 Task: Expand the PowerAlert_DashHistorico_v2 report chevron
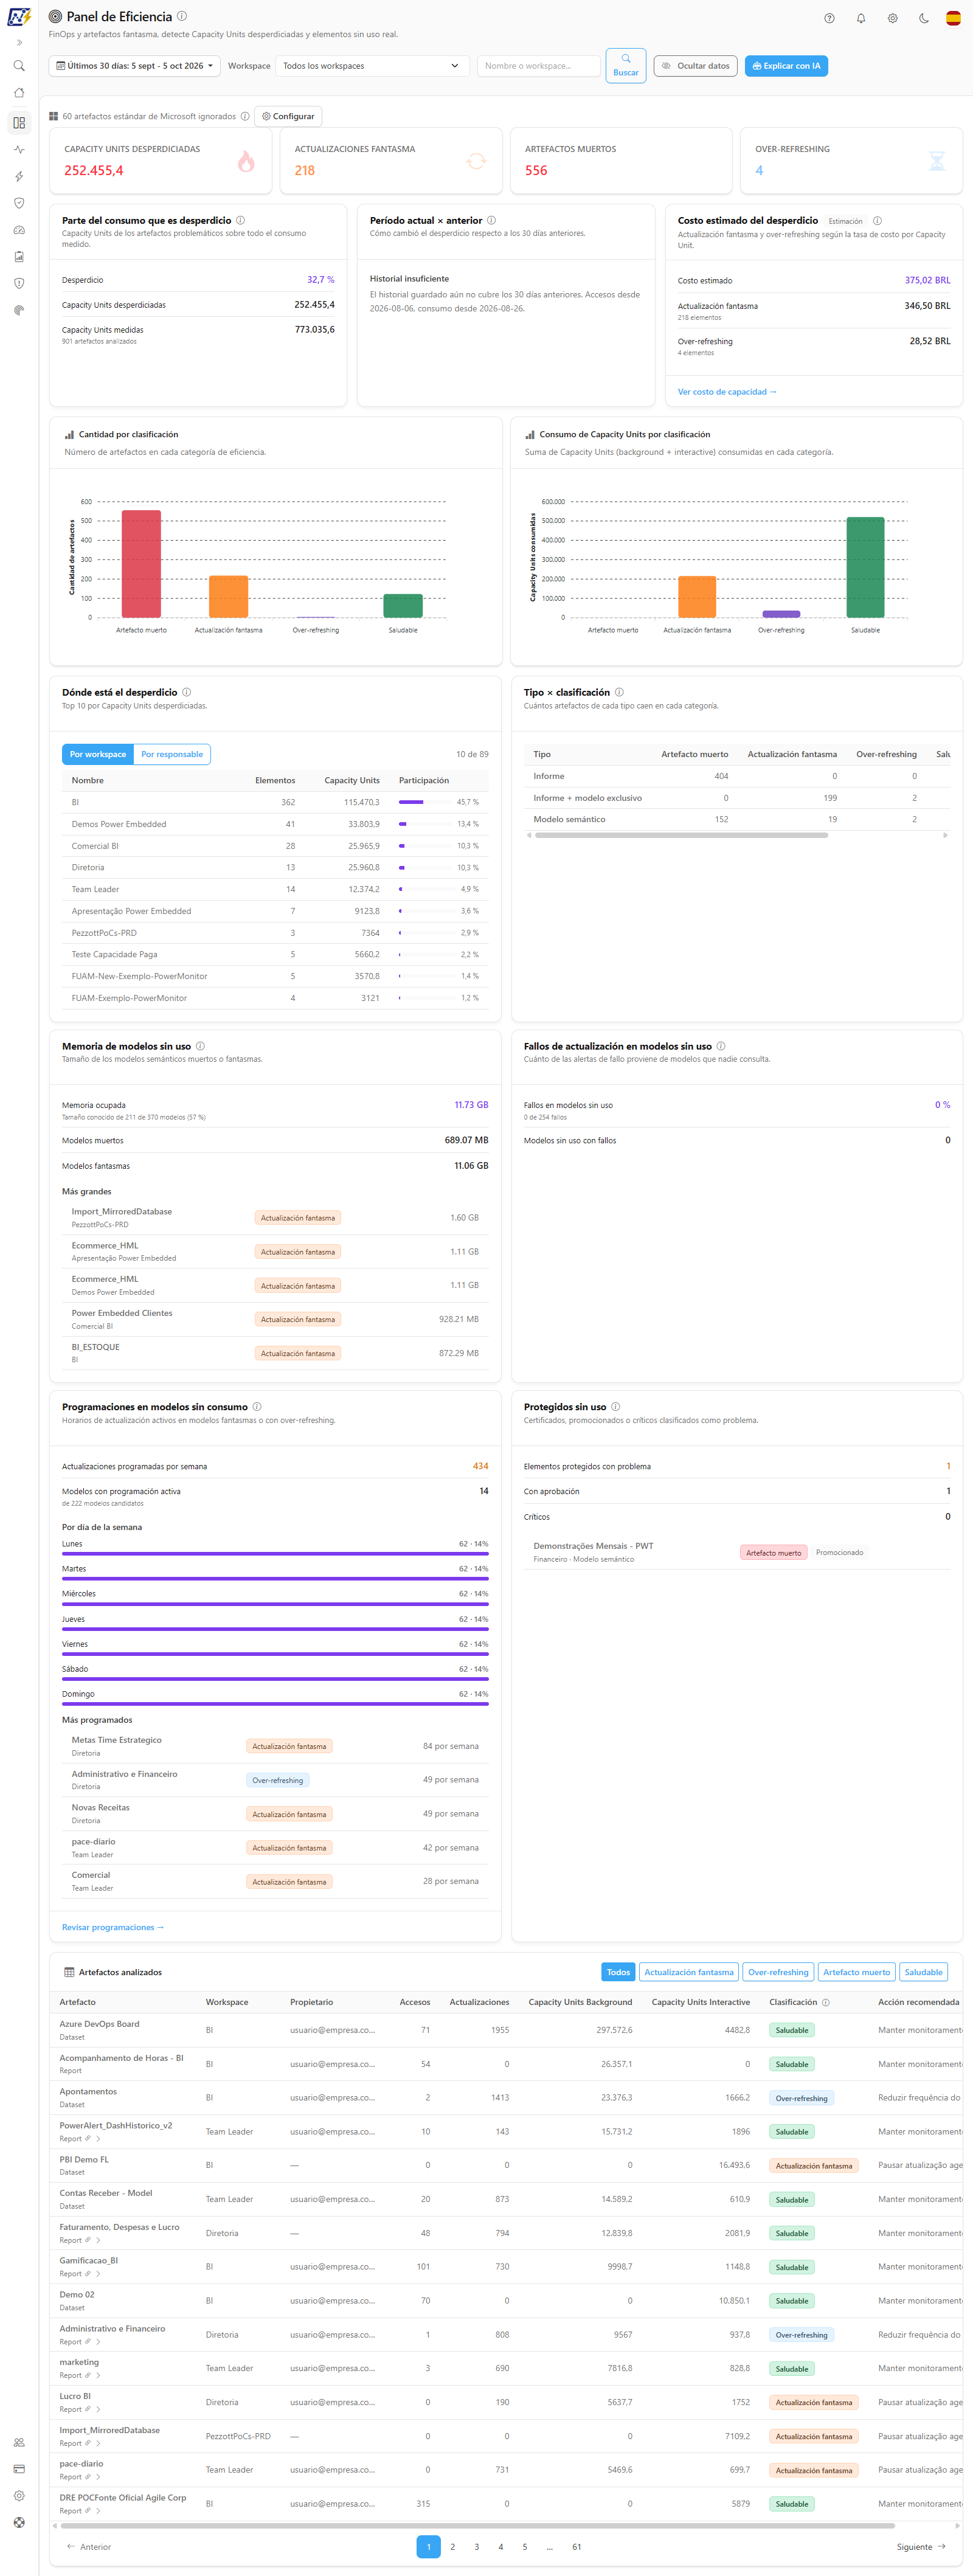[x=98, y=2138]
